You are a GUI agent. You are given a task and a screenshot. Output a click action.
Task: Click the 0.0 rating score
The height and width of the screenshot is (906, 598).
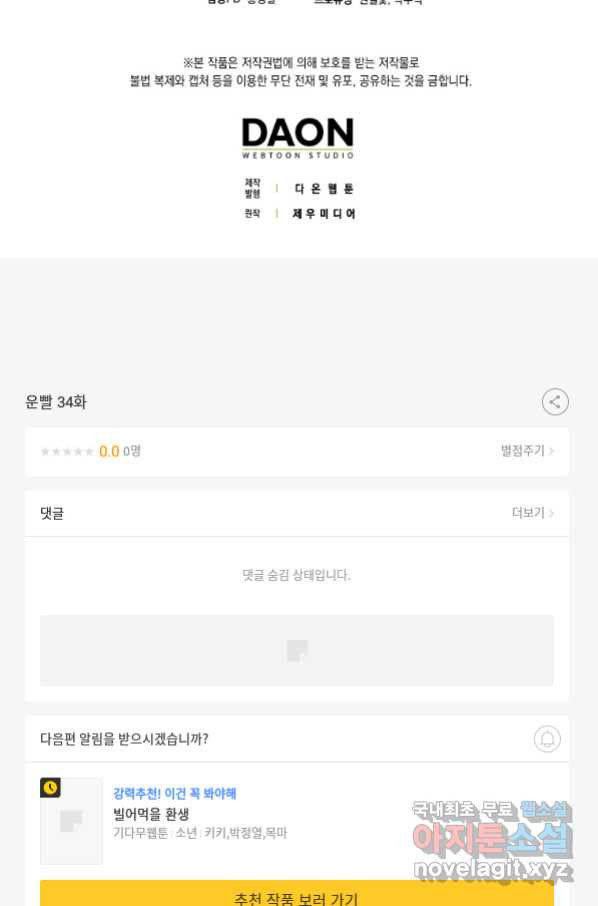109,451
